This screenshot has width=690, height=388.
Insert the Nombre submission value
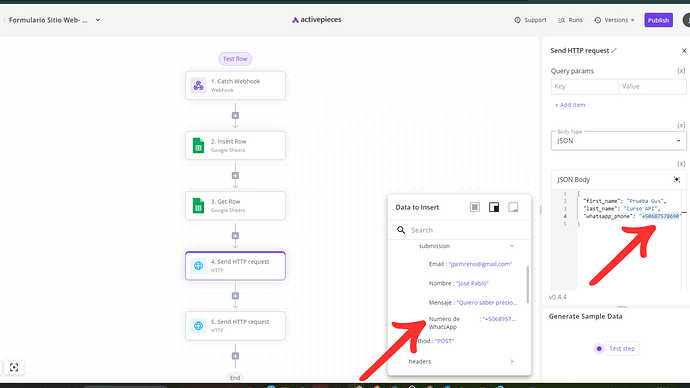[x=459, y=283]
